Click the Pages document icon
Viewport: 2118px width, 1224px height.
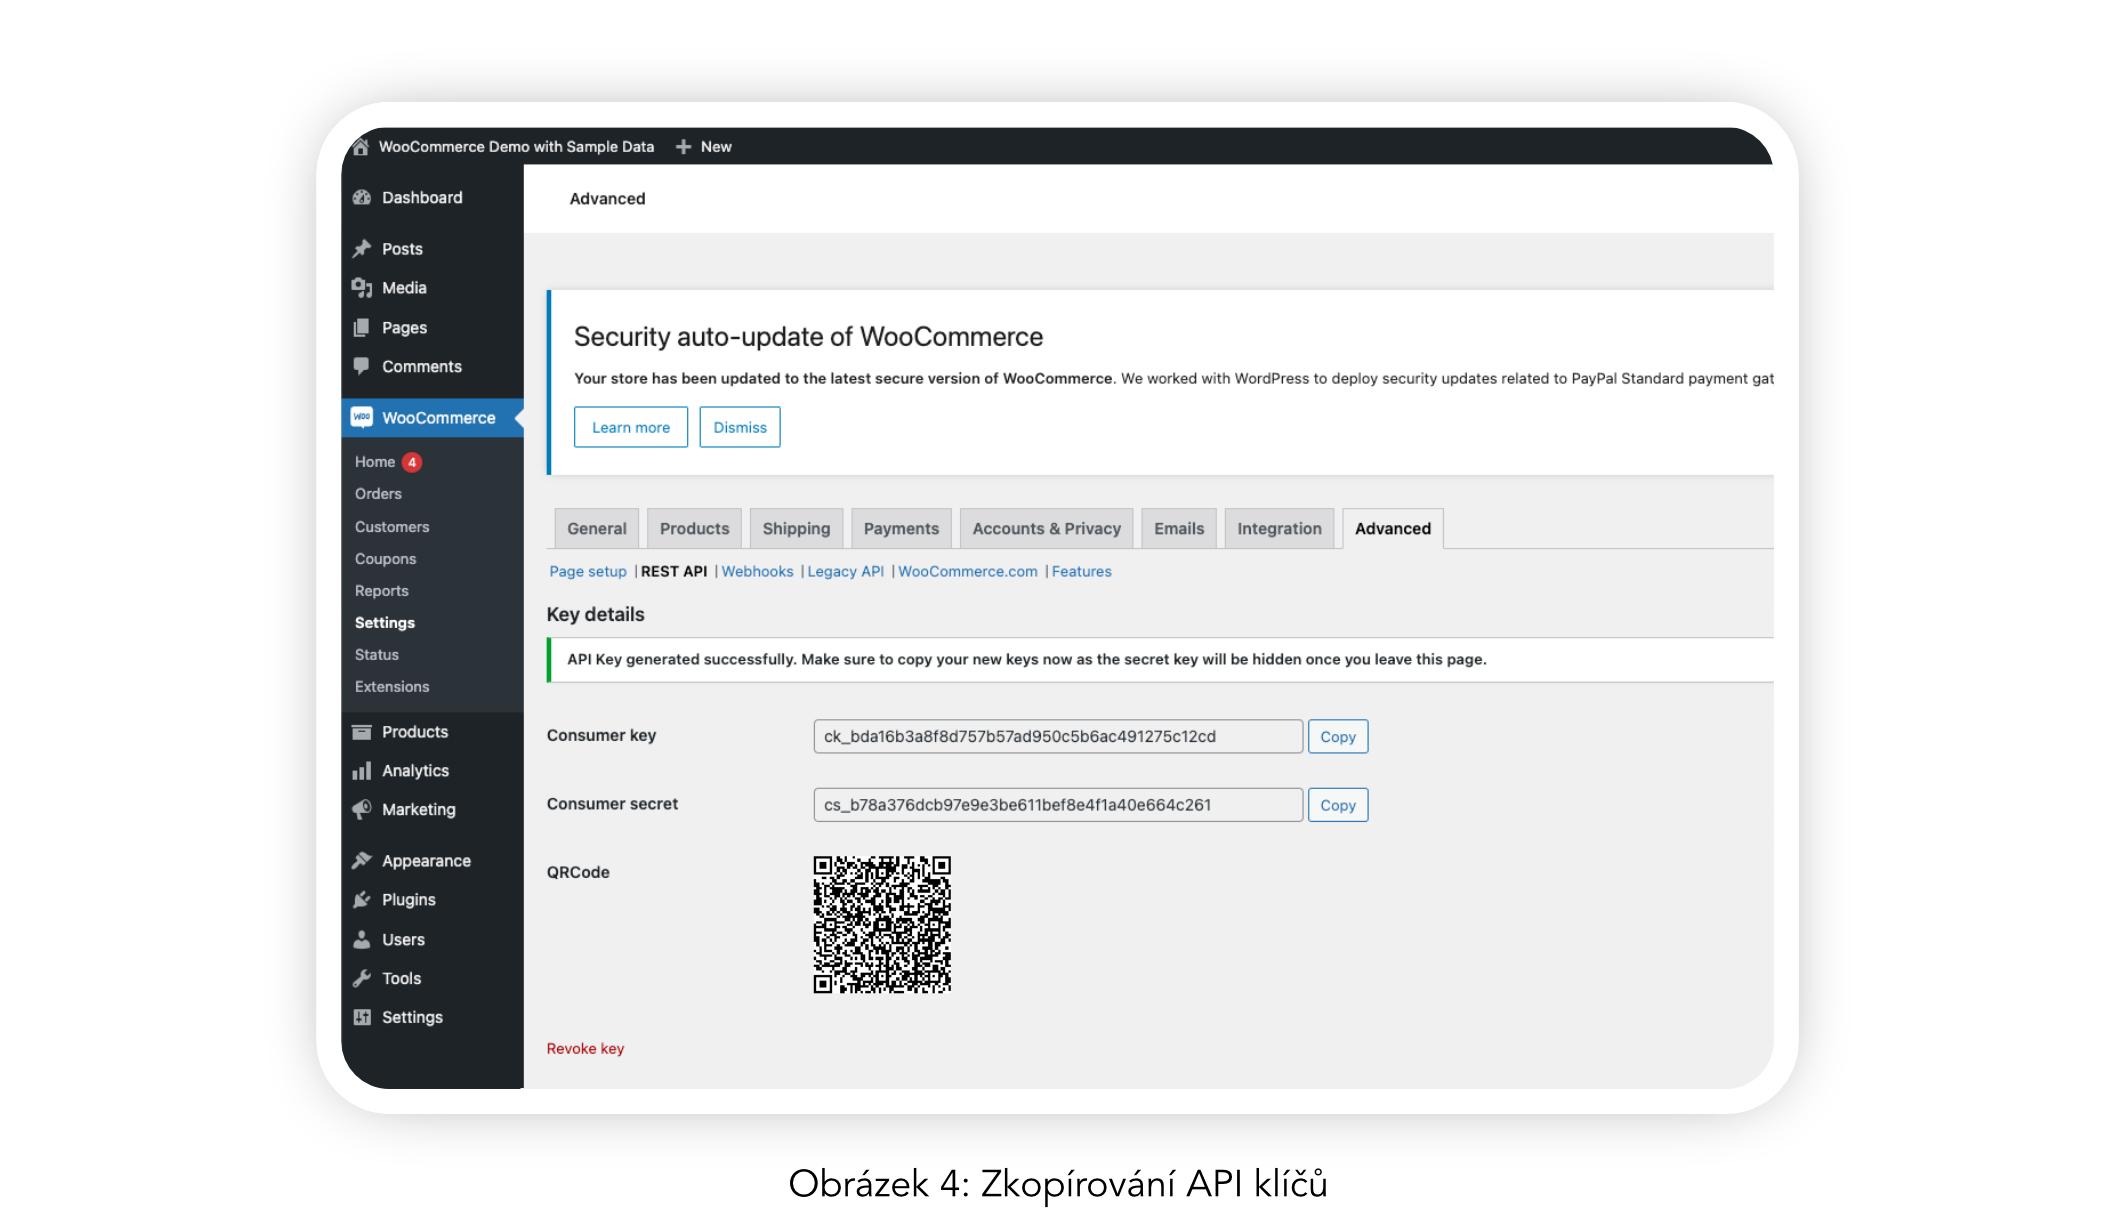tap(362, 328)
